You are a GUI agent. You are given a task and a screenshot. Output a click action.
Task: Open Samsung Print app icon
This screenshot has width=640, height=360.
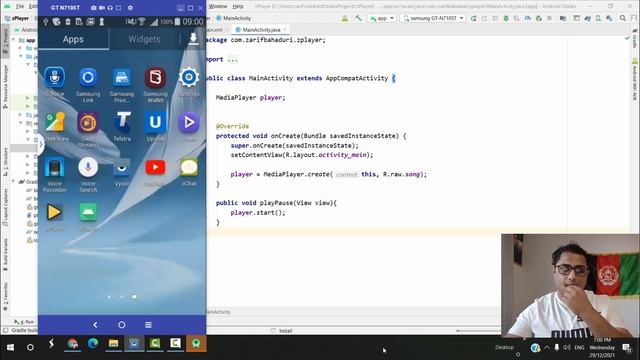(x=122, y=78)
